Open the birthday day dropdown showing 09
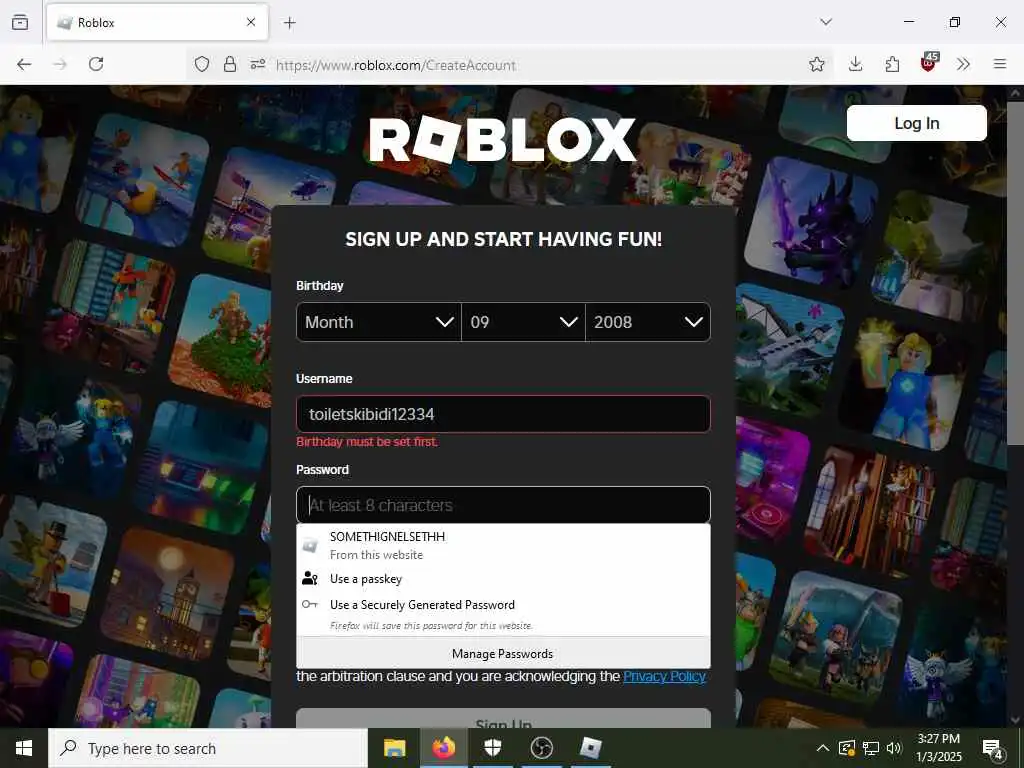Image resolution: width=1024 pixels, height=768 pixels. (523, 322)
